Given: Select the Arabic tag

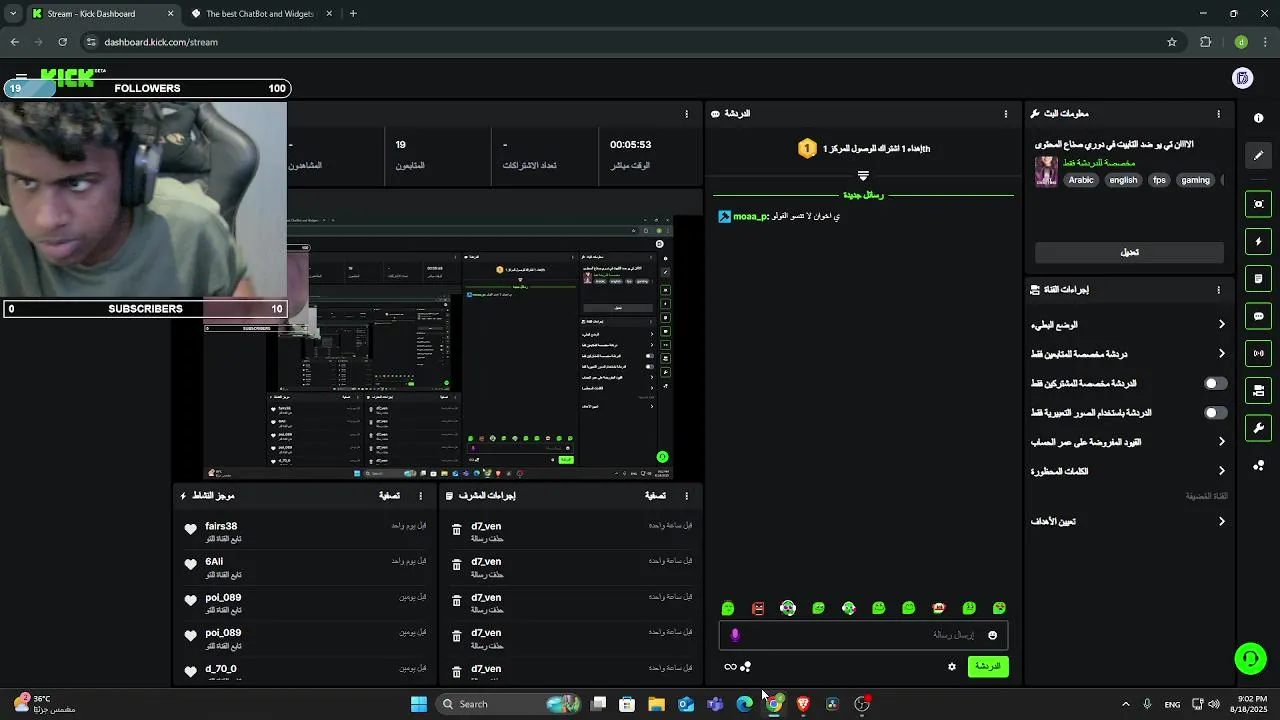Looking at the screenshot, I should point(1081,180).
